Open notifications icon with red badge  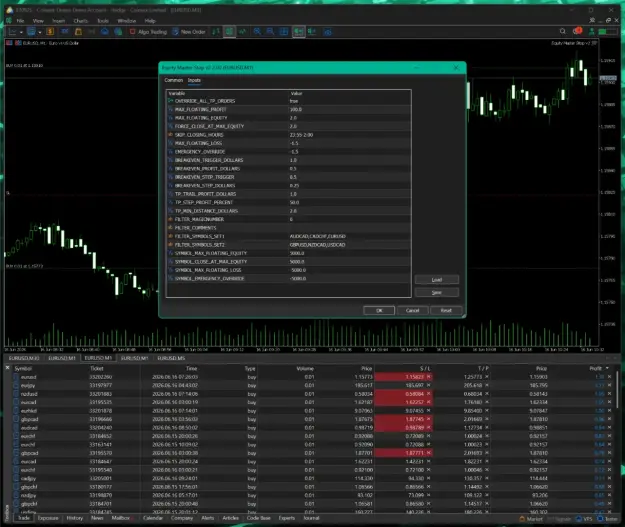click(x=577, y=31)
